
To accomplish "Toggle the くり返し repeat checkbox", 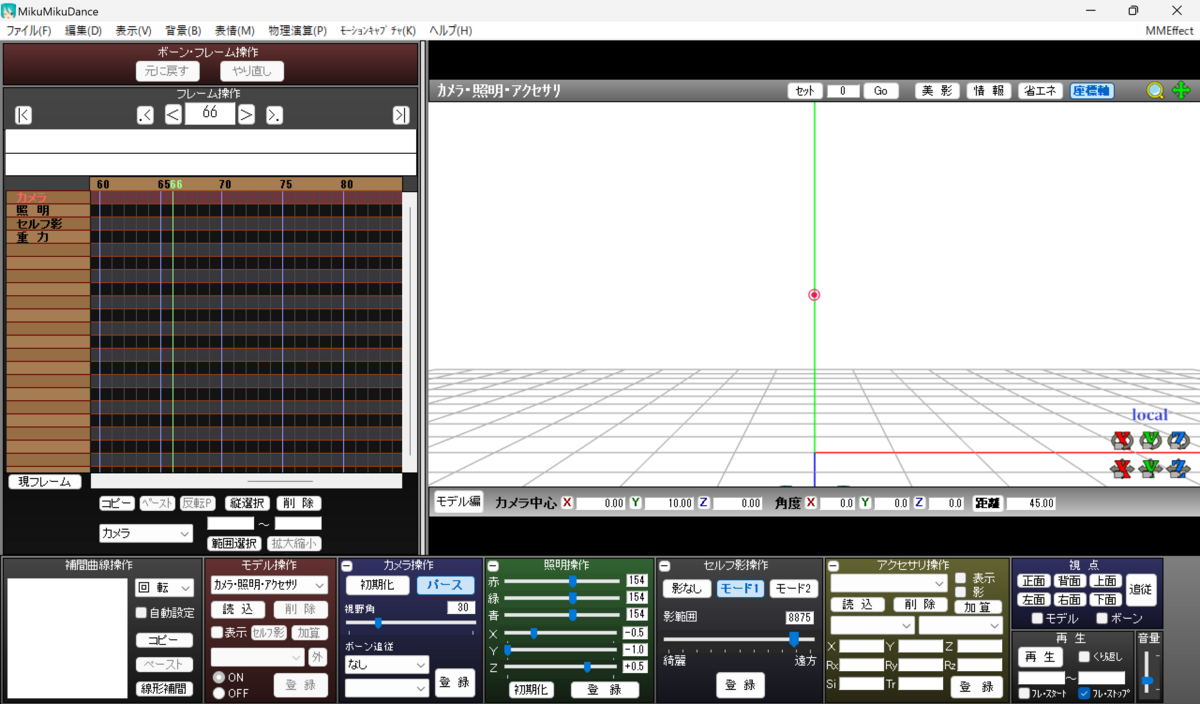I will pyautogui.click(x=1084, y=657).
